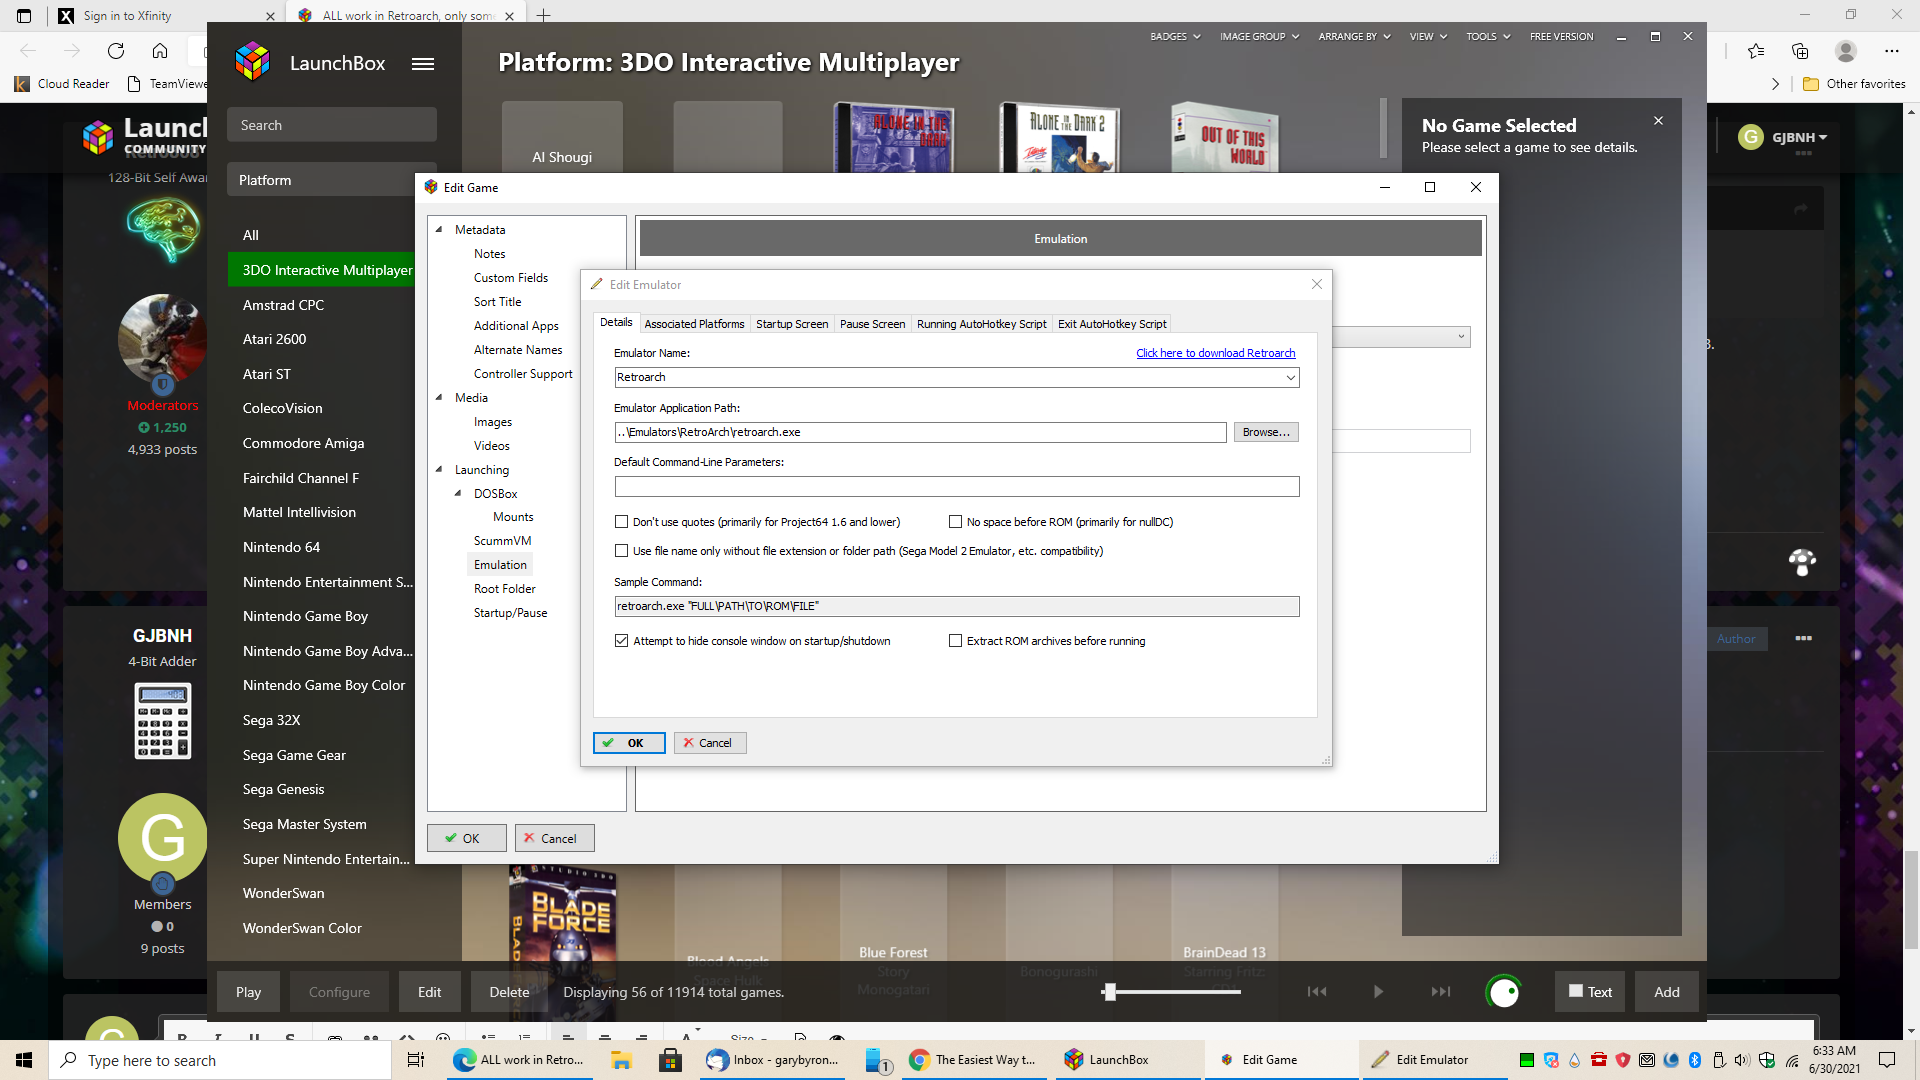Click OK in Edit Game window
1920x1080 pixels.
[466, 839]
